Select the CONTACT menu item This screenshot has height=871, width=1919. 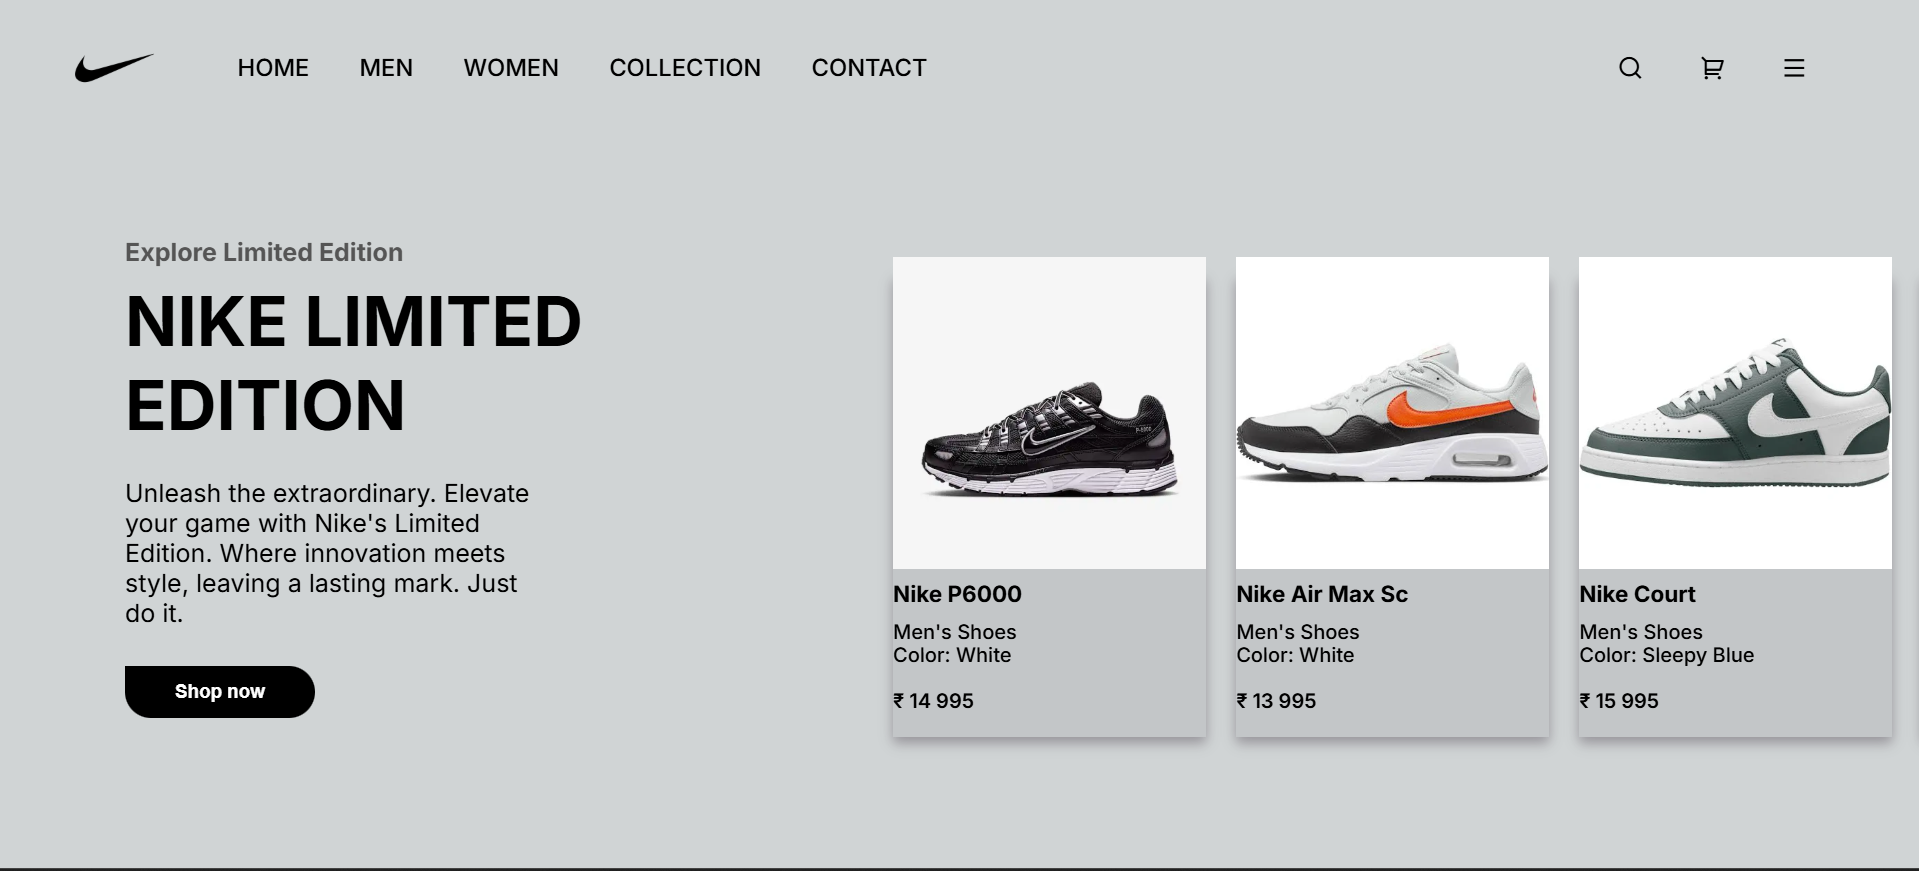pyautogui.click(x=869, y=68)
